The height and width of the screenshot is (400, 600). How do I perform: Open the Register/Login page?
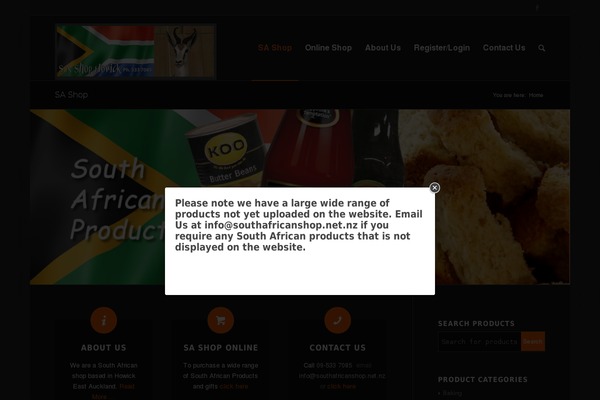[442, 48]
